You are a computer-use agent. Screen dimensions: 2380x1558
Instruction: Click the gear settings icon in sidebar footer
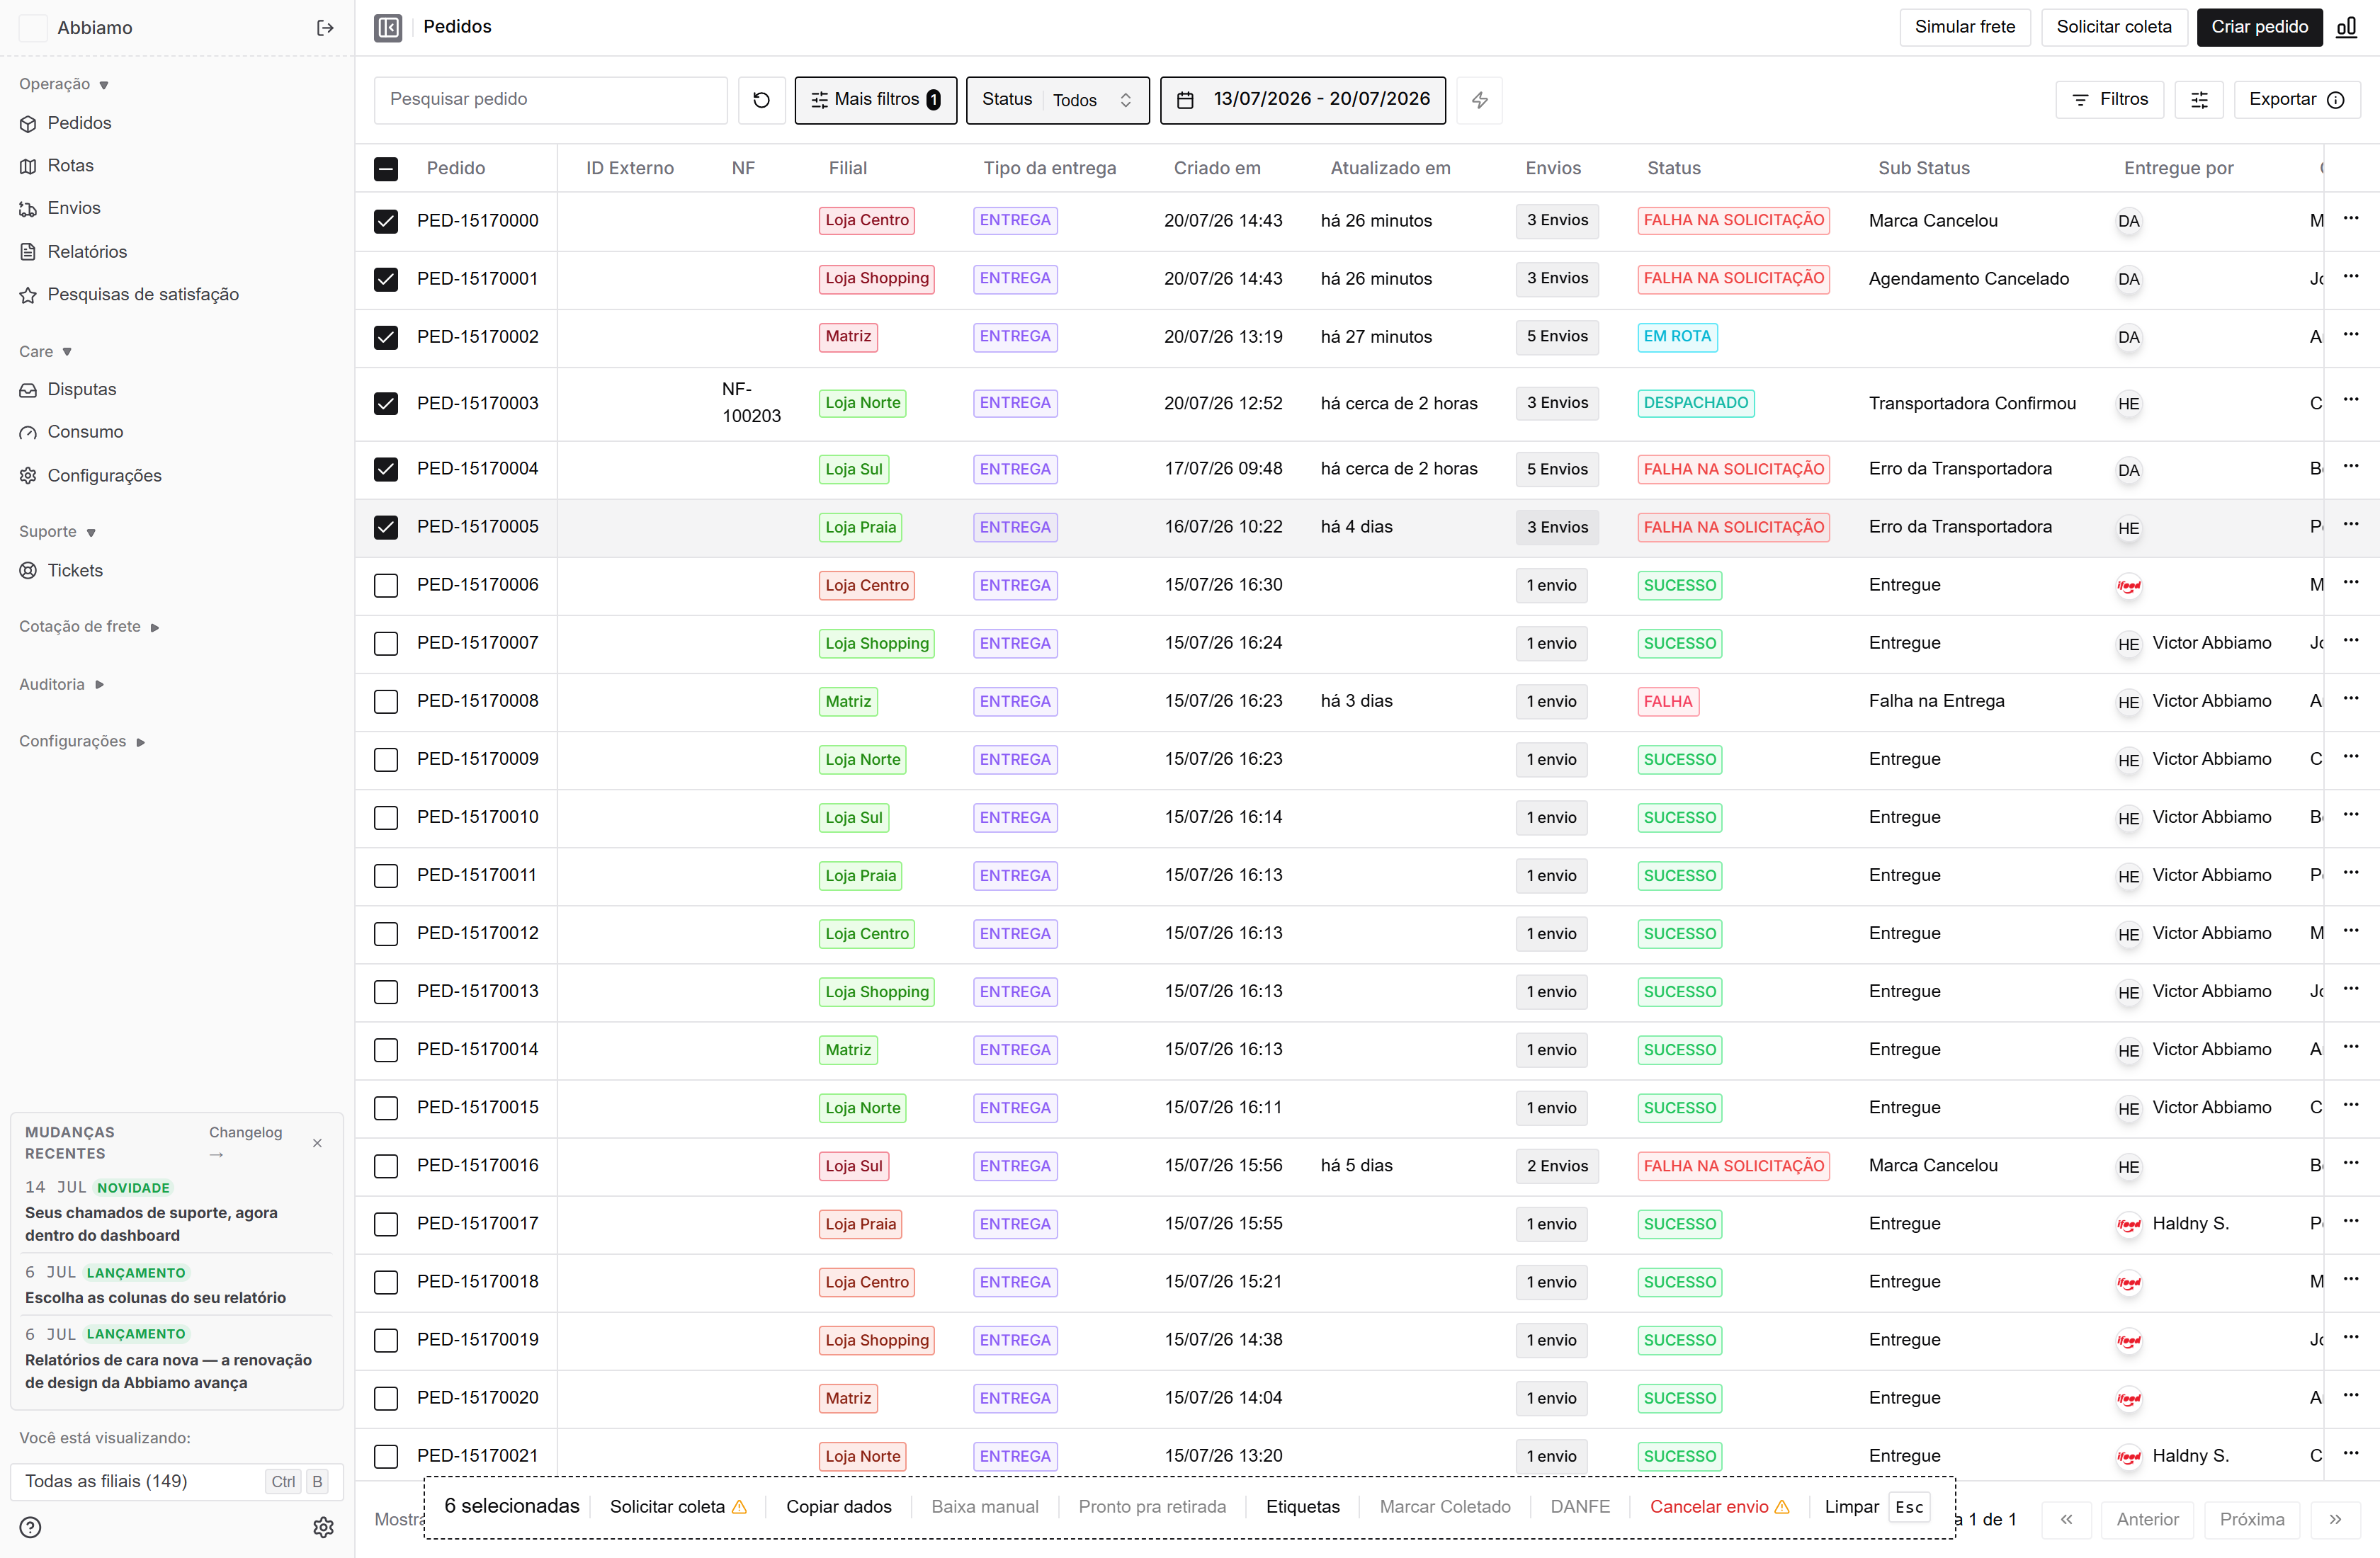point(323,1527)
